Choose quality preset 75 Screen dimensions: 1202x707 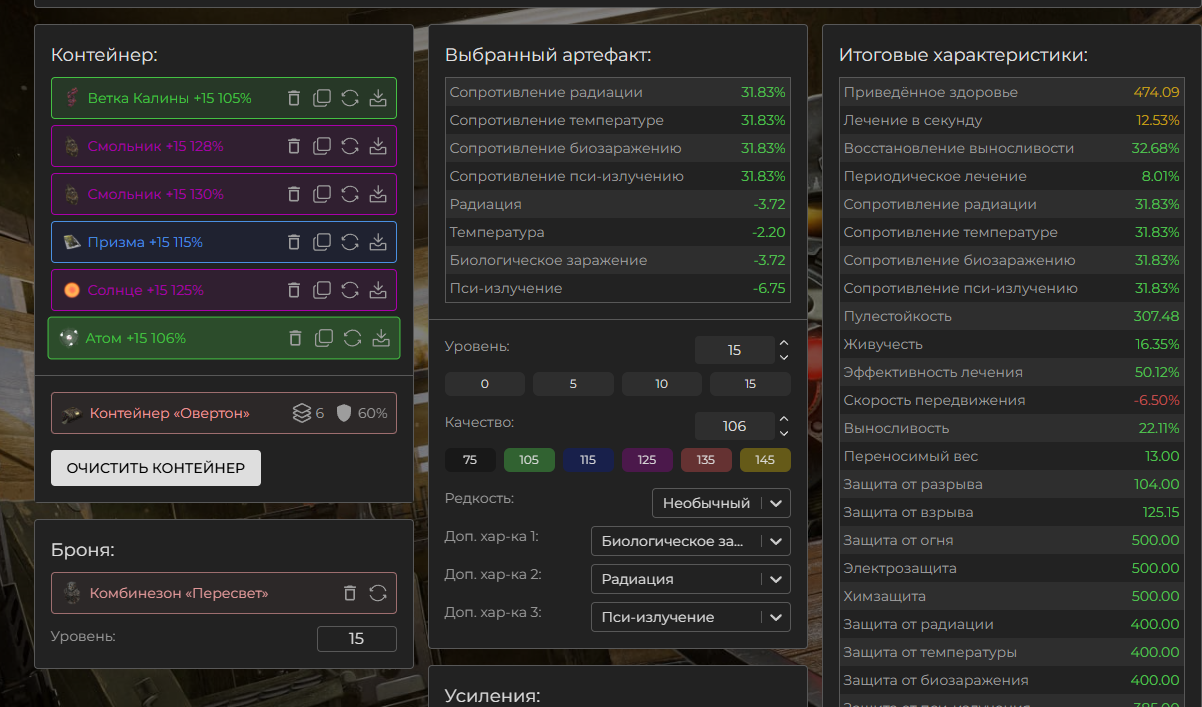click(470, 460)
